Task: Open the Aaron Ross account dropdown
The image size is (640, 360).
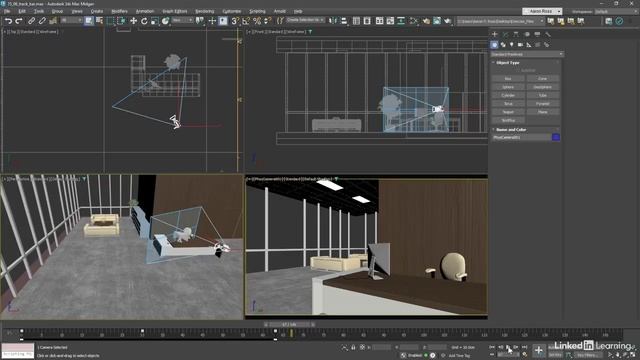Action: 542,11
